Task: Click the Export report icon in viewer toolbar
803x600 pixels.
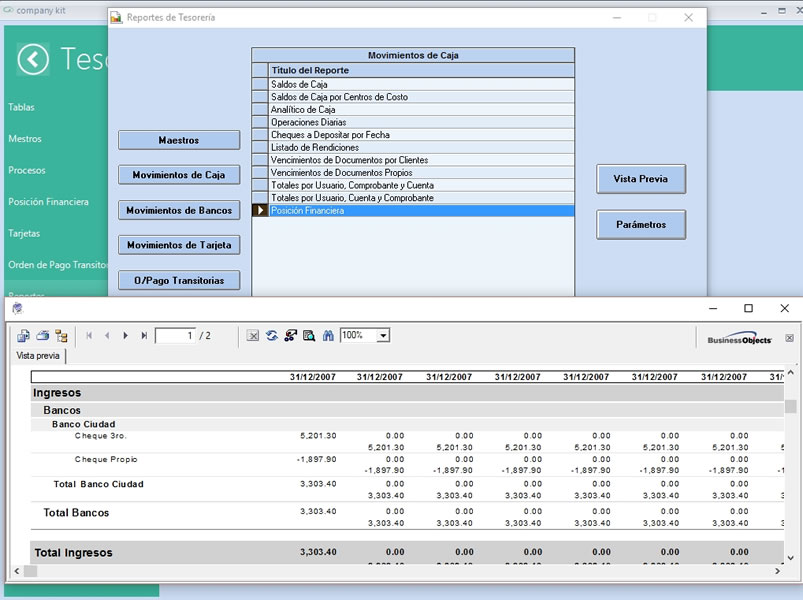Action: click(x=23, y=336)
